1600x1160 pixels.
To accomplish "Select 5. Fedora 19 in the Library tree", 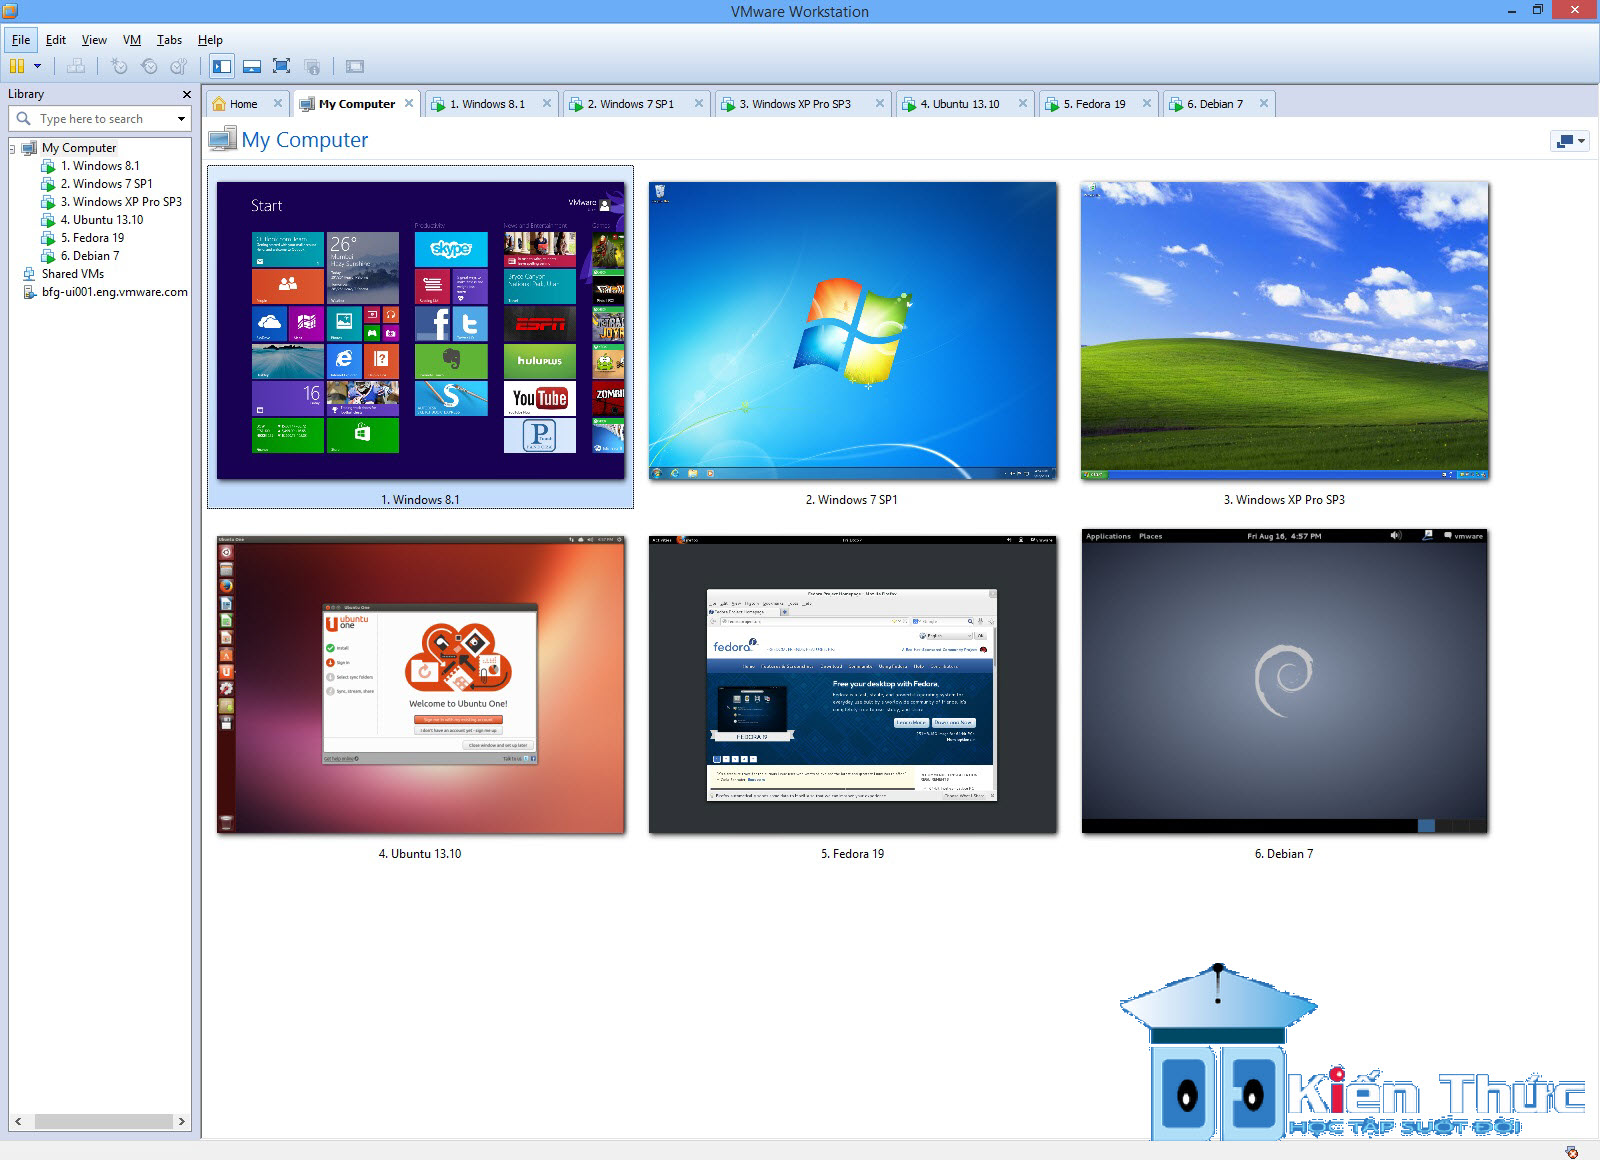I will tap(92, 238).
